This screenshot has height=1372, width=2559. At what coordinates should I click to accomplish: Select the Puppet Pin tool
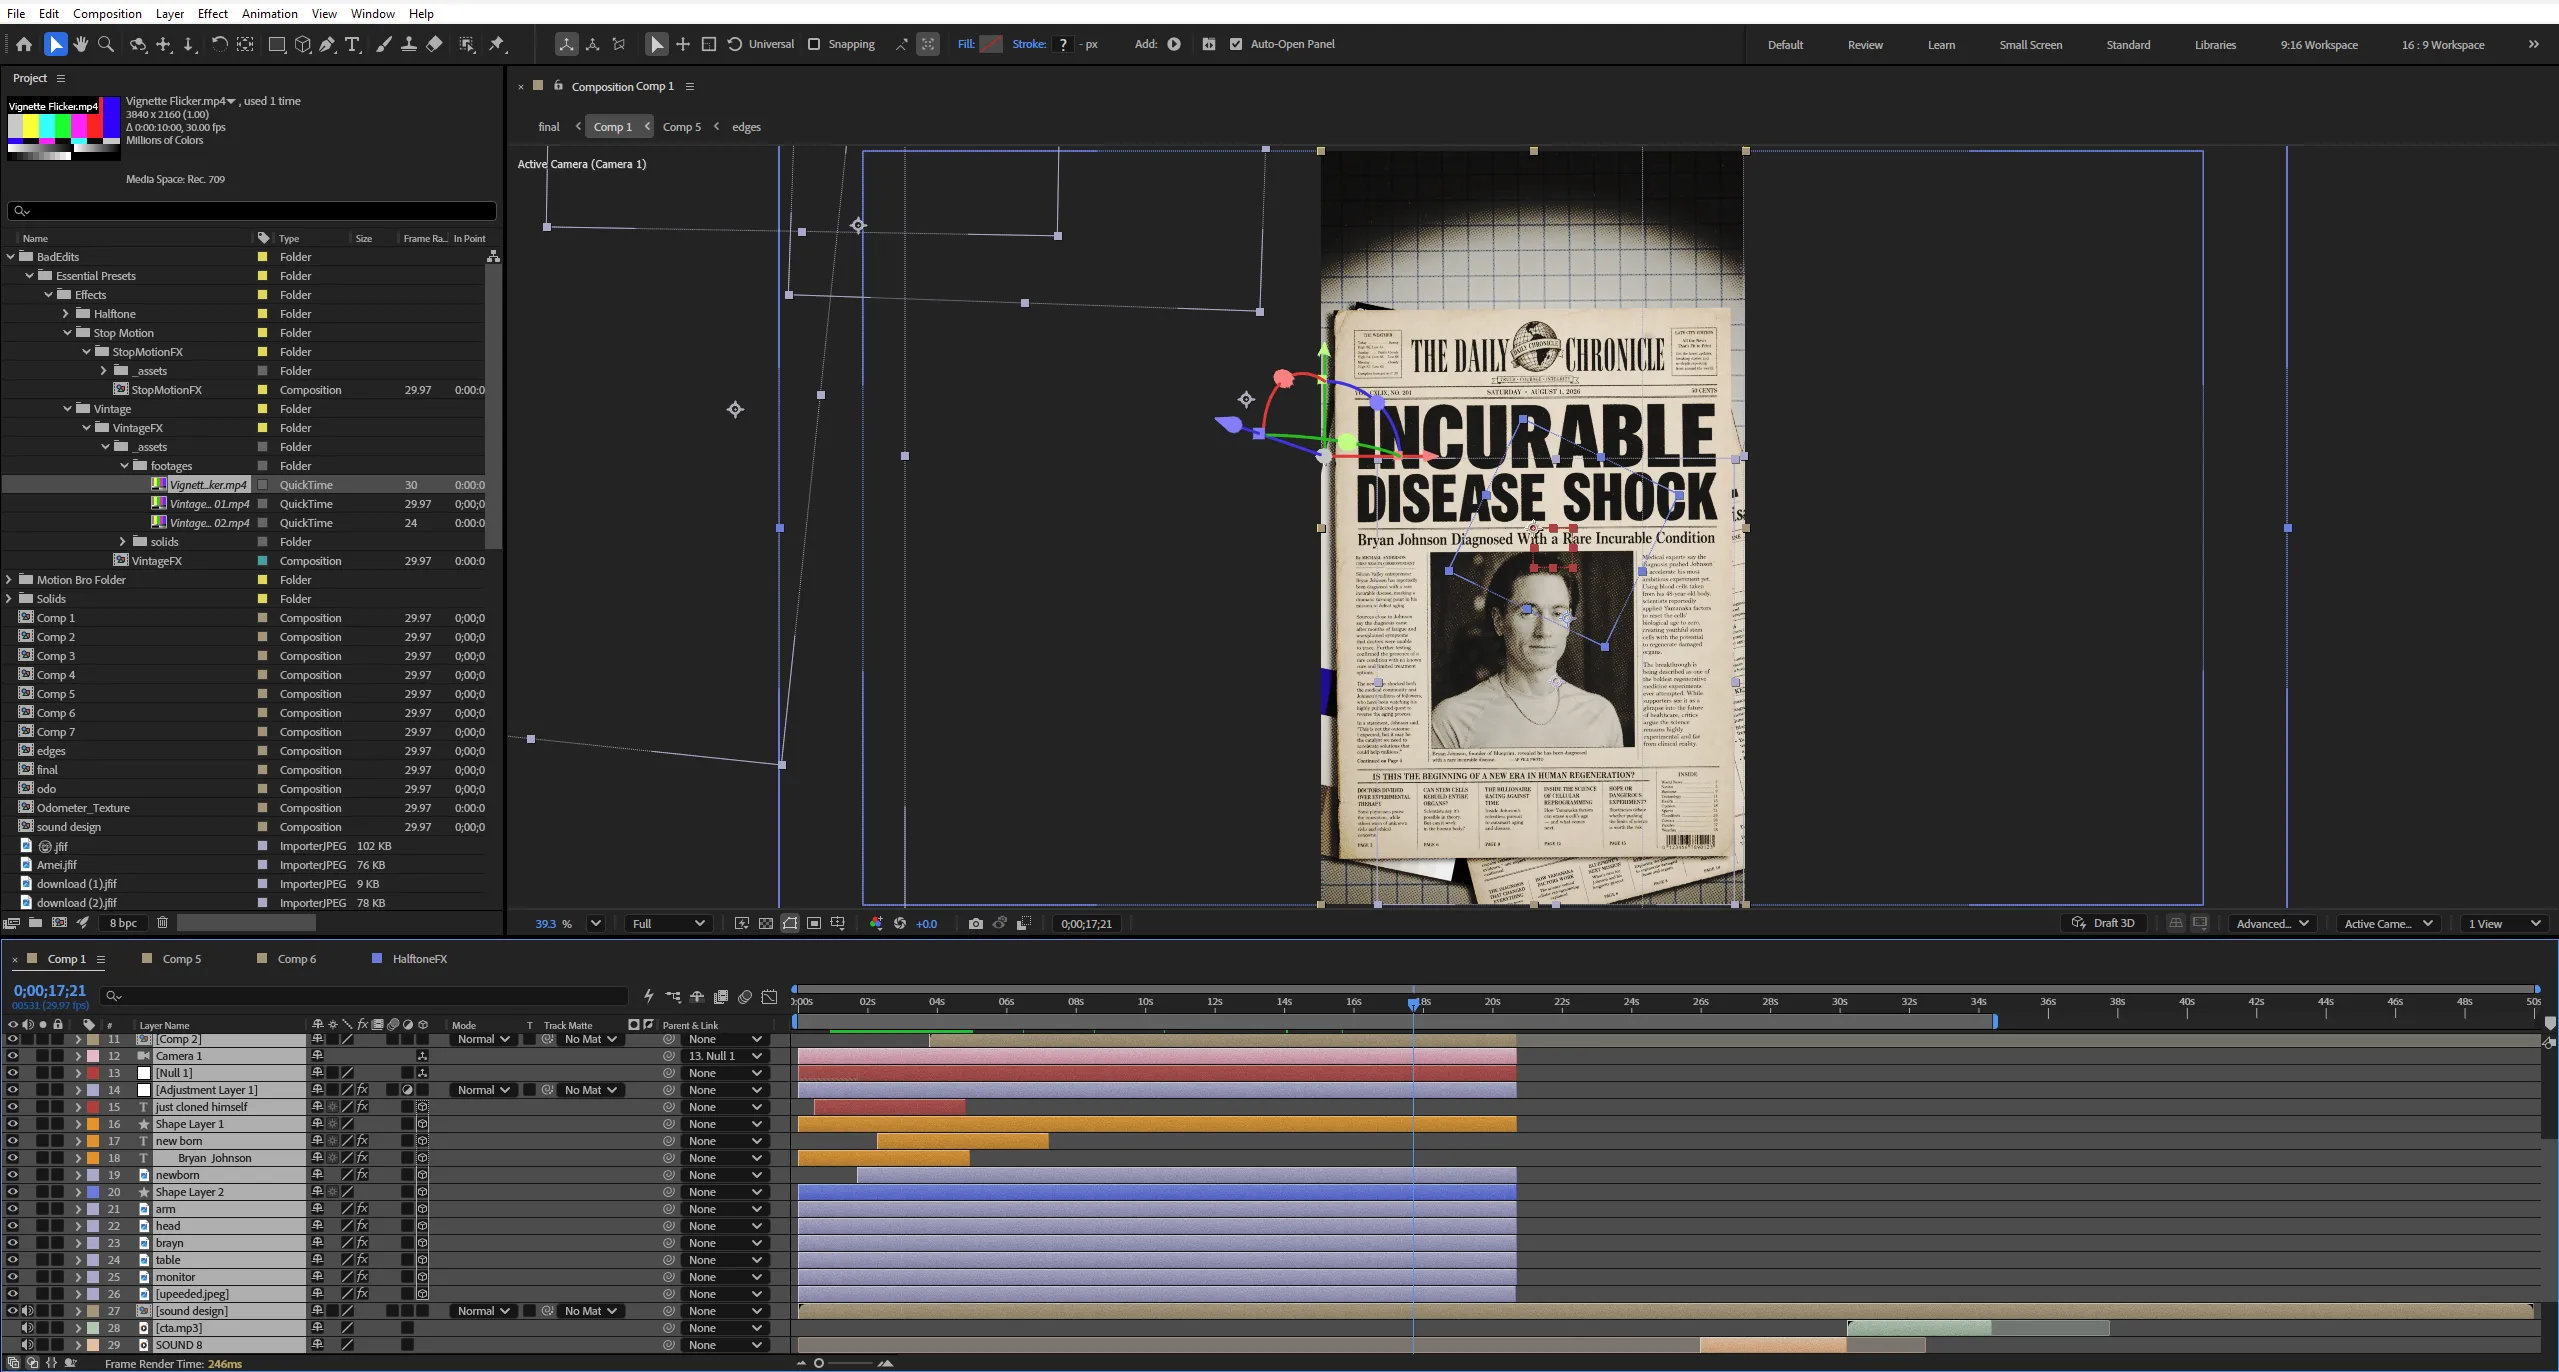pyautogui.click(x=497, y=44)
